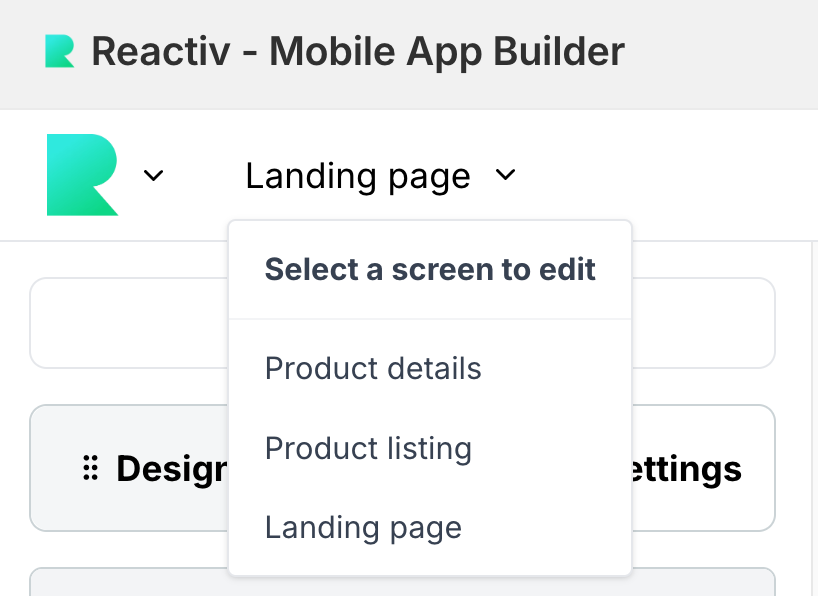Pick "Landing page" in the dropdown list
Screen dimensions: 818x596
click(363, 527)
